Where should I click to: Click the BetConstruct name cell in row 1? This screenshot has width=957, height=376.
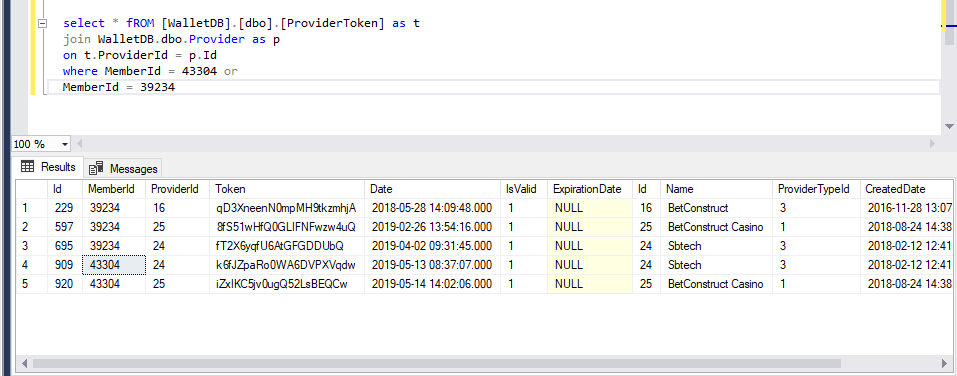716,208
